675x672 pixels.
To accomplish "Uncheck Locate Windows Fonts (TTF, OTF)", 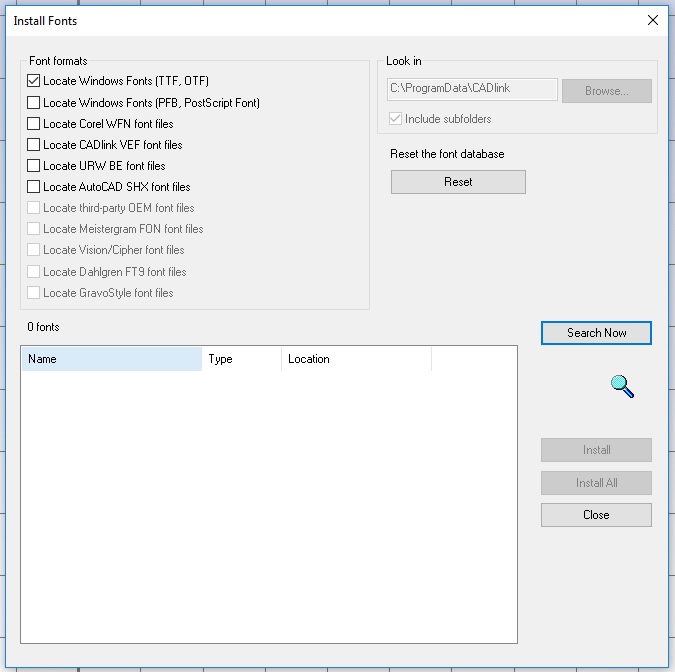I will [x=33, y=81].
